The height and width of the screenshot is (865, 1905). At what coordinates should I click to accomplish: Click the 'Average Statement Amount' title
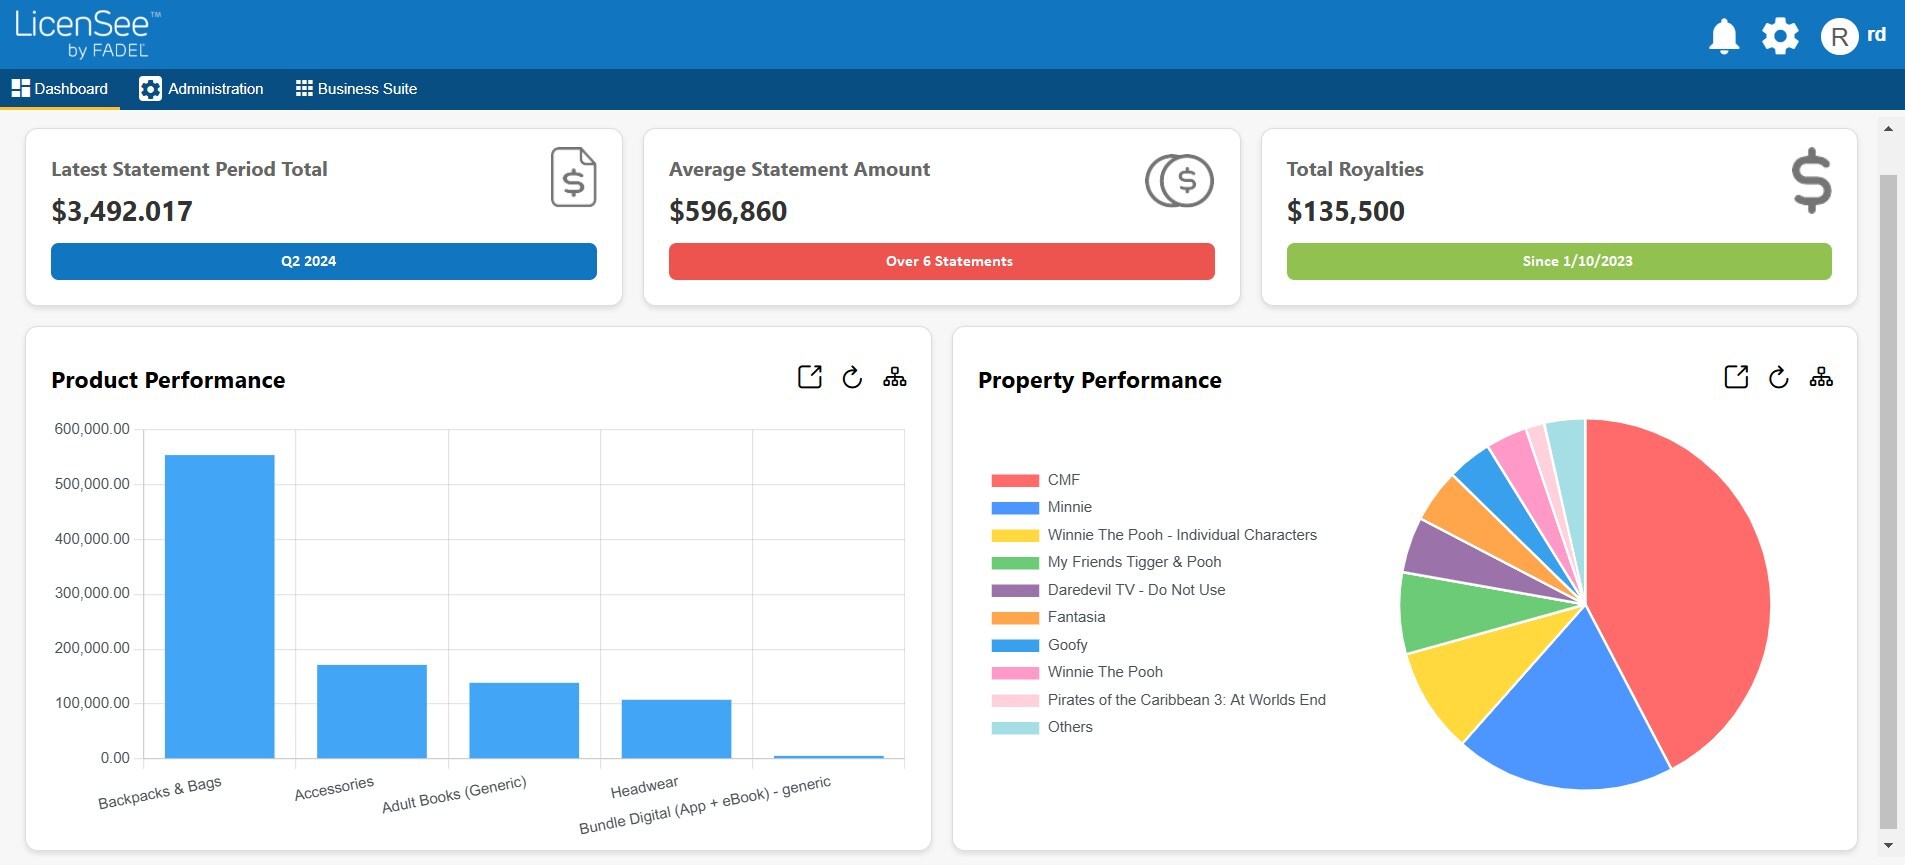(x=799, y=169)
